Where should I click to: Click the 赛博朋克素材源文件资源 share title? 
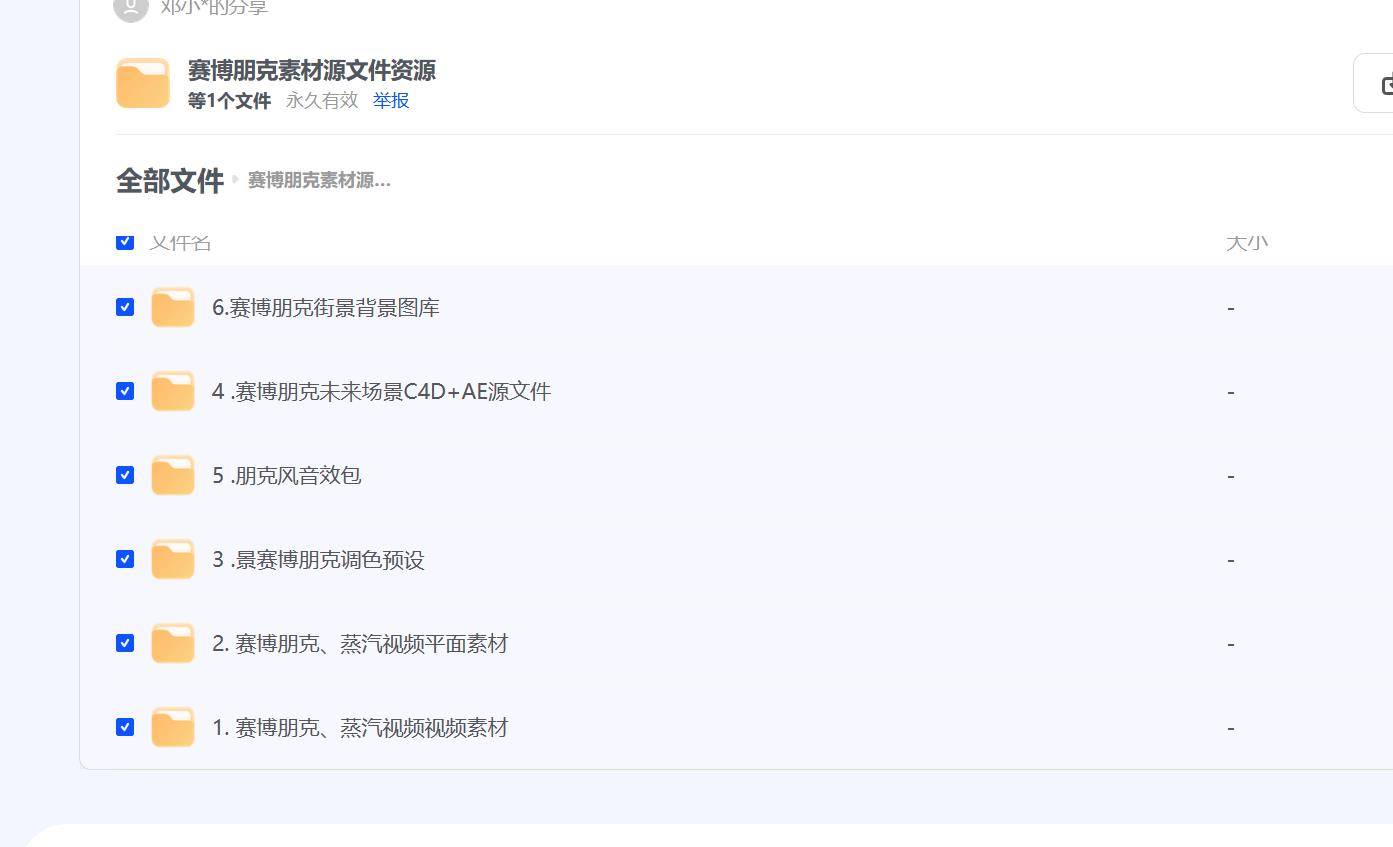[x=312, y=70]
